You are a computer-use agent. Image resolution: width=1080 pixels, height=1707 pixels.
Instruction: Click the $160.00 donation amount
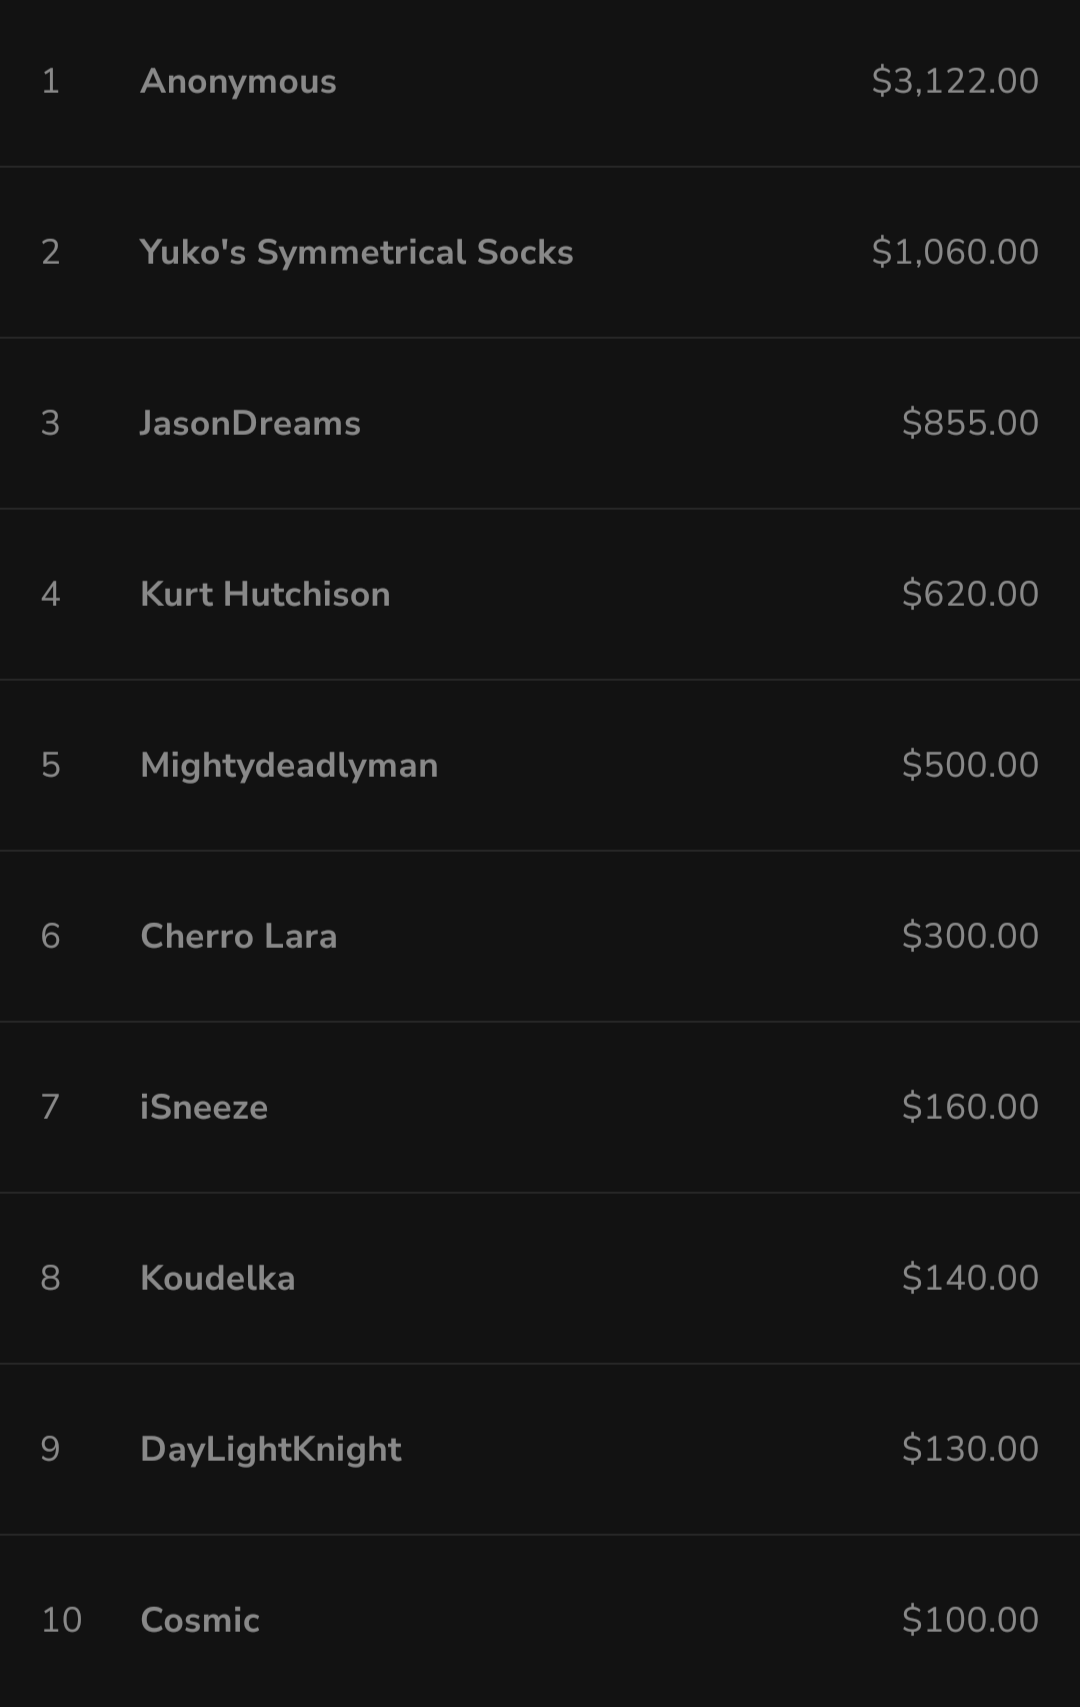(x=970, y=1107)
